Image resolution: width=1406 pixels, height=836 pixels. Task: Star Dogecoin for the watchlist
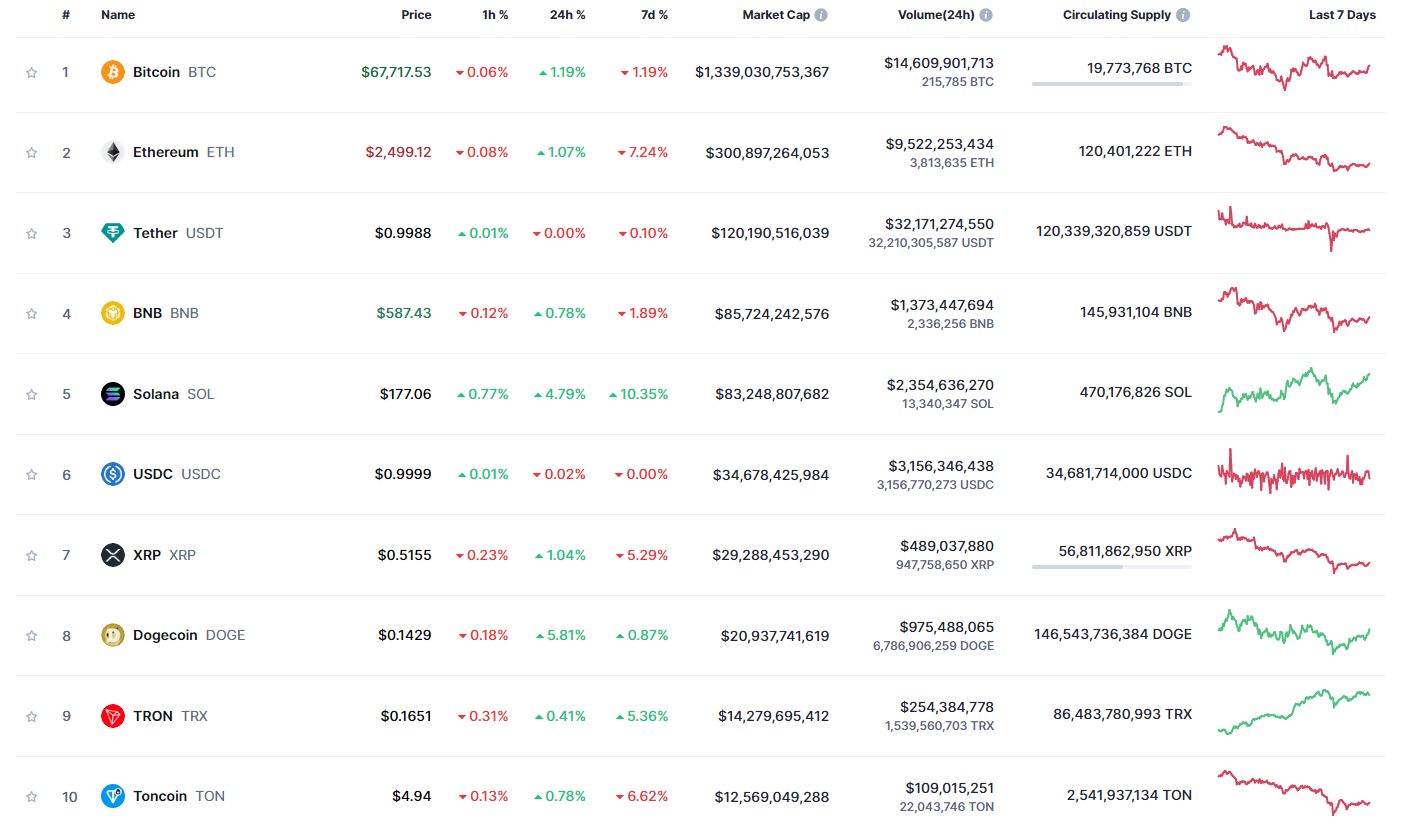32,635
